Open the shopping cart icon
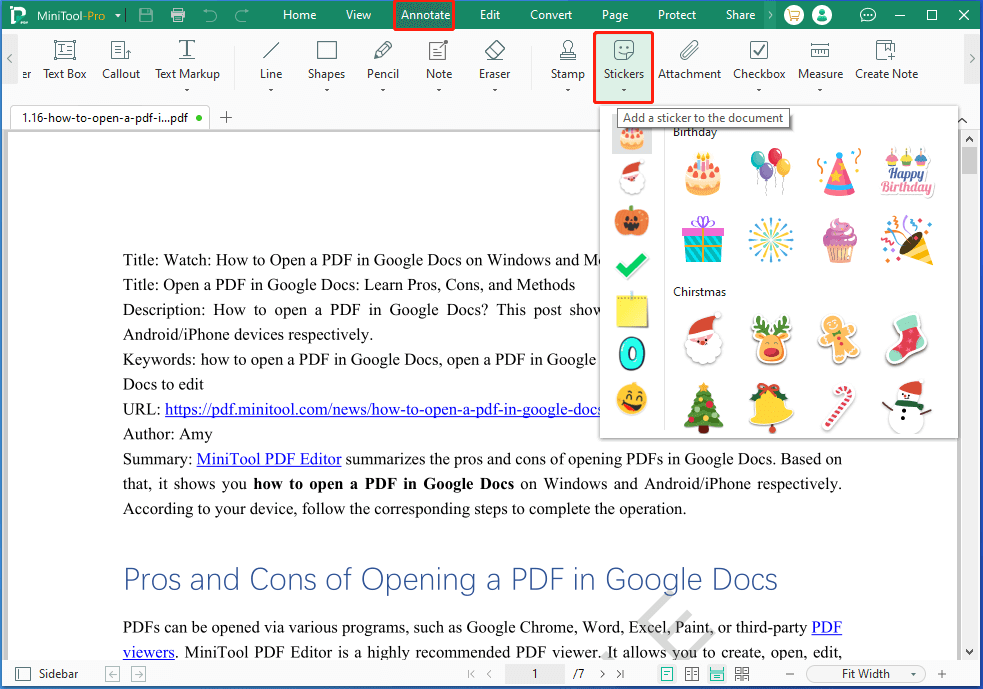This screenshot has height=689, width=983. 794,15
